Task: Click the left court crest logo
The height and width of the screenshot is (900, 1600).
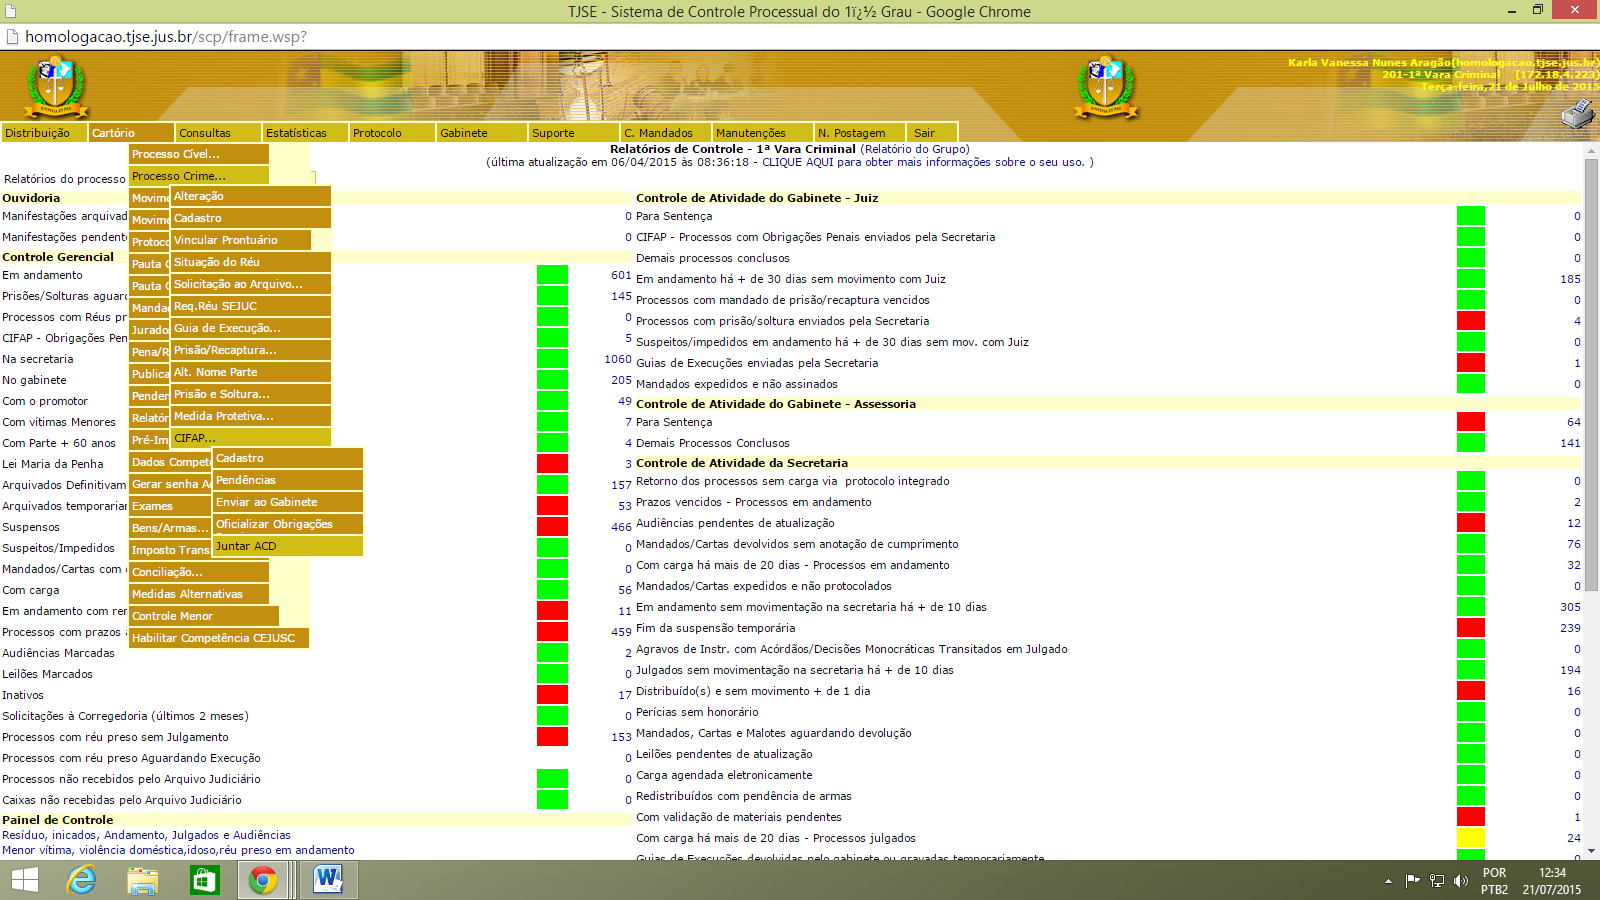Action: pos(56,86)
